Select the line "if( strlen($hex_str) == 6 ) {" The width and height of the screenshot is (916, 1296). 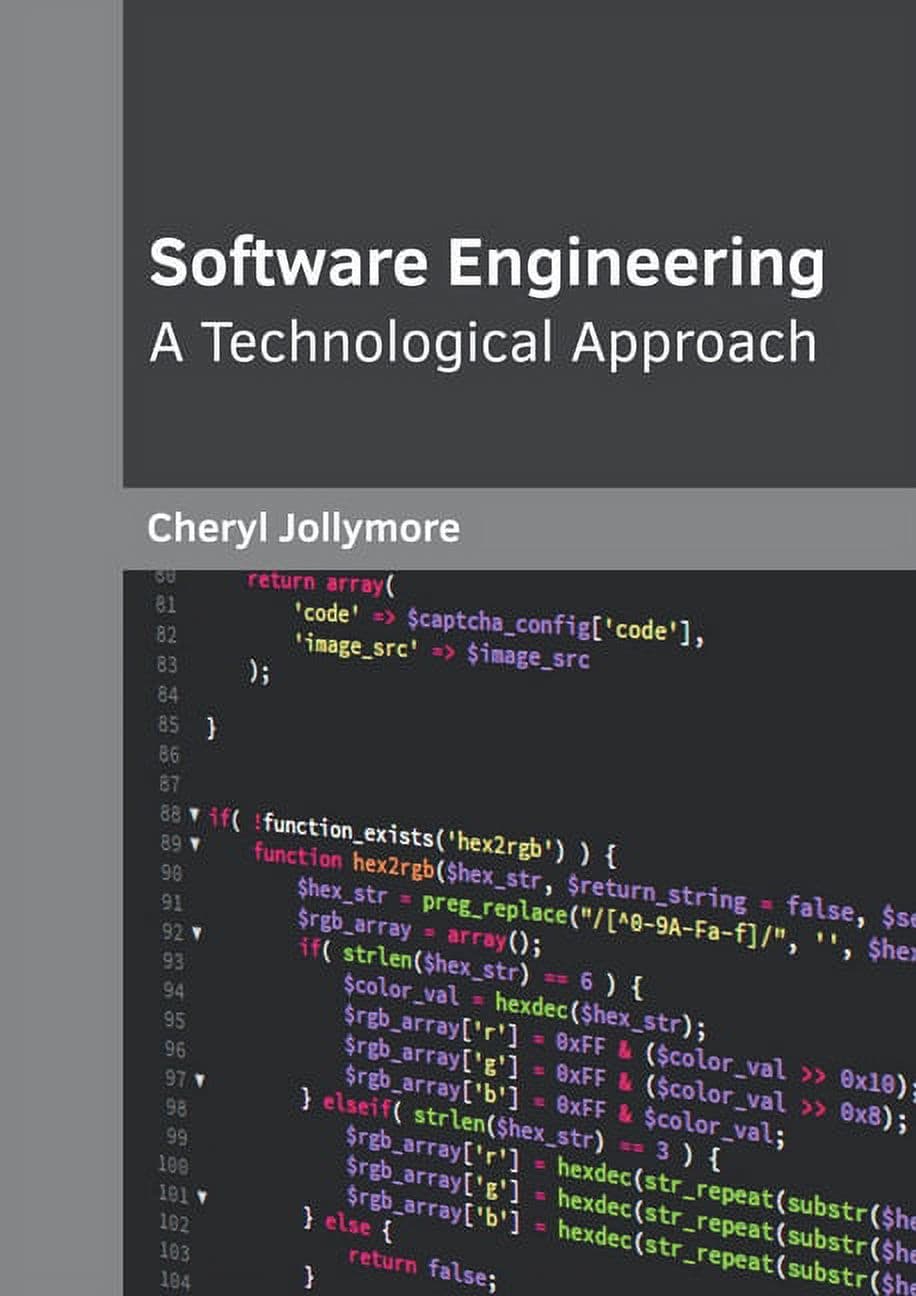pyautogui.click(x=470, y=968)
